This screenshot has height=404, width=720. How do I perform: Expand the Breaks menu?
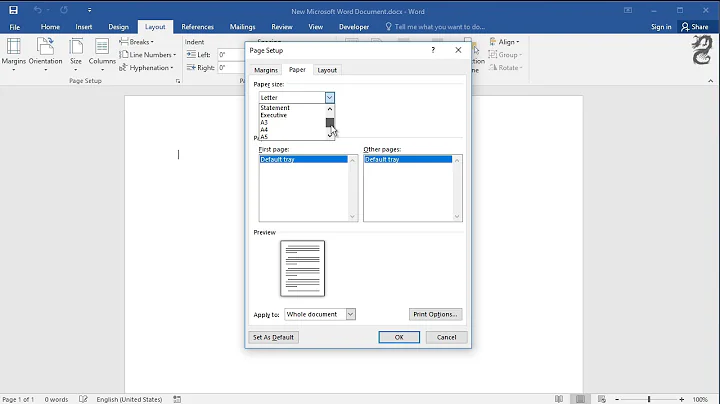[x=136, y=42]
